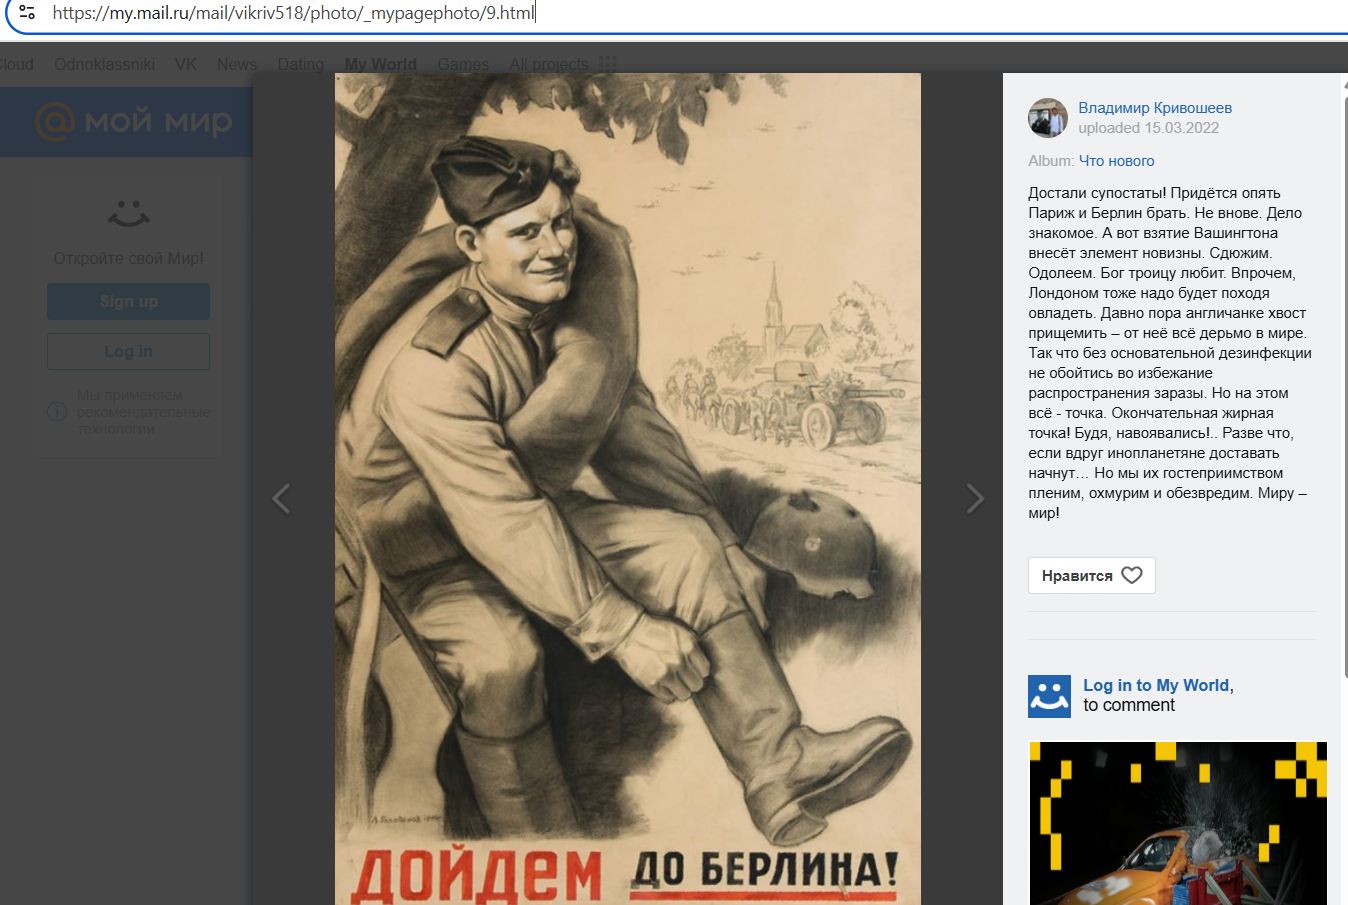Go to News in the top bar
1348x905 pixels.
(237, 64)
